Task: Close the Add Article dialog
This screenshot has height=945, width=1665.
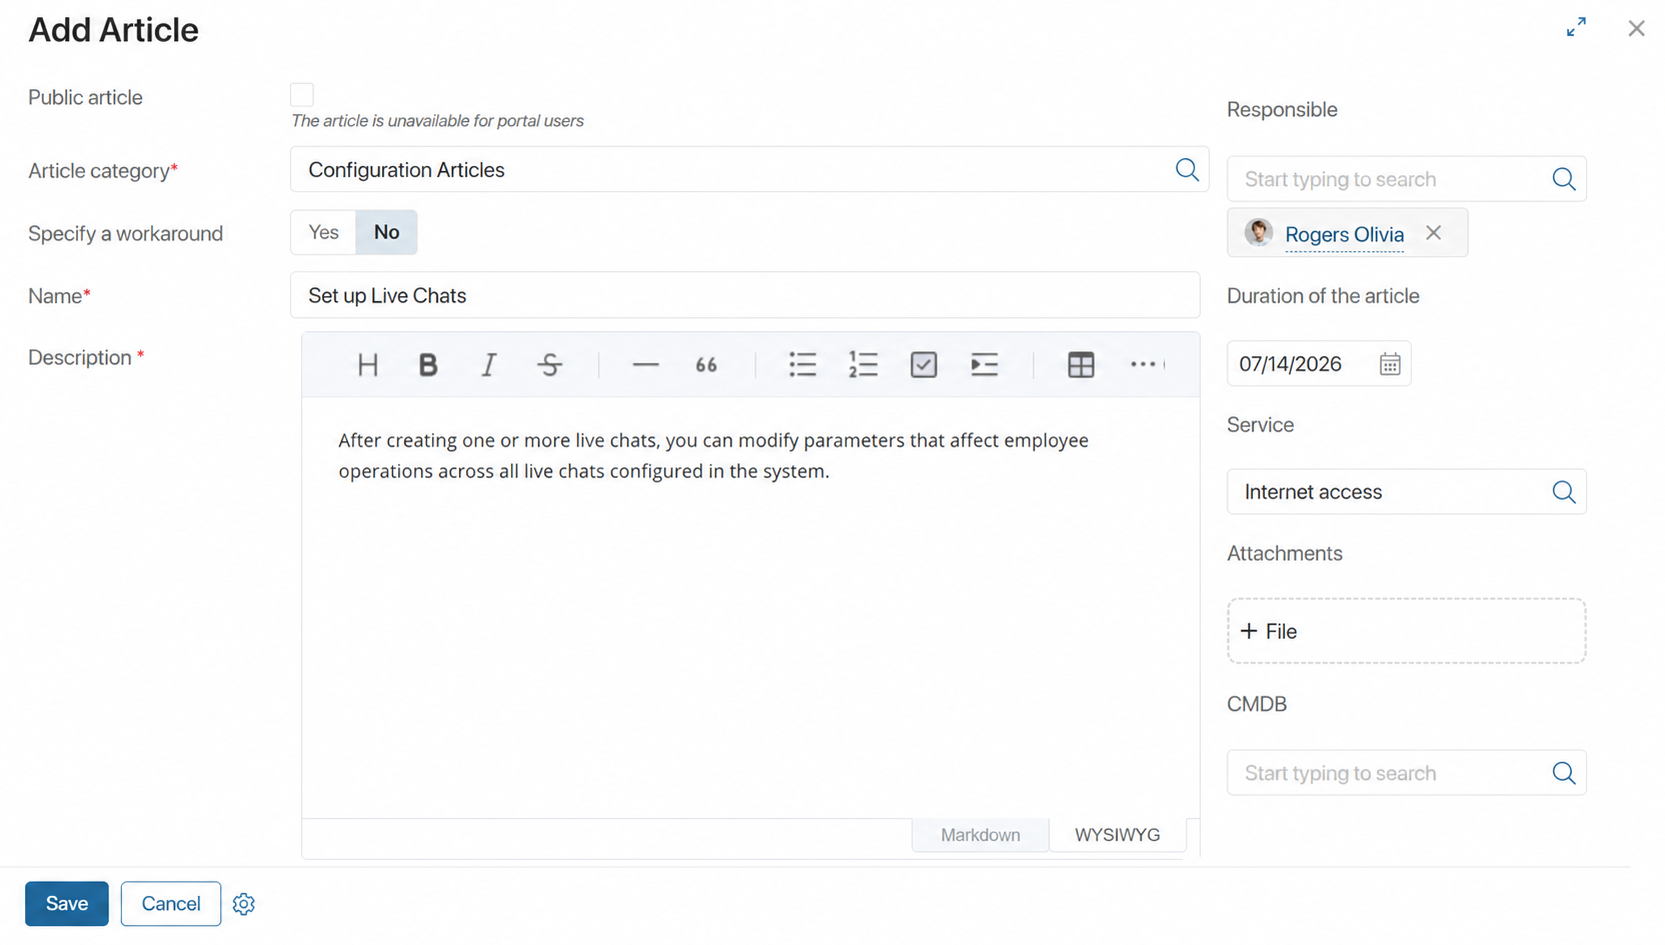Action: [x=1636, y=28]
